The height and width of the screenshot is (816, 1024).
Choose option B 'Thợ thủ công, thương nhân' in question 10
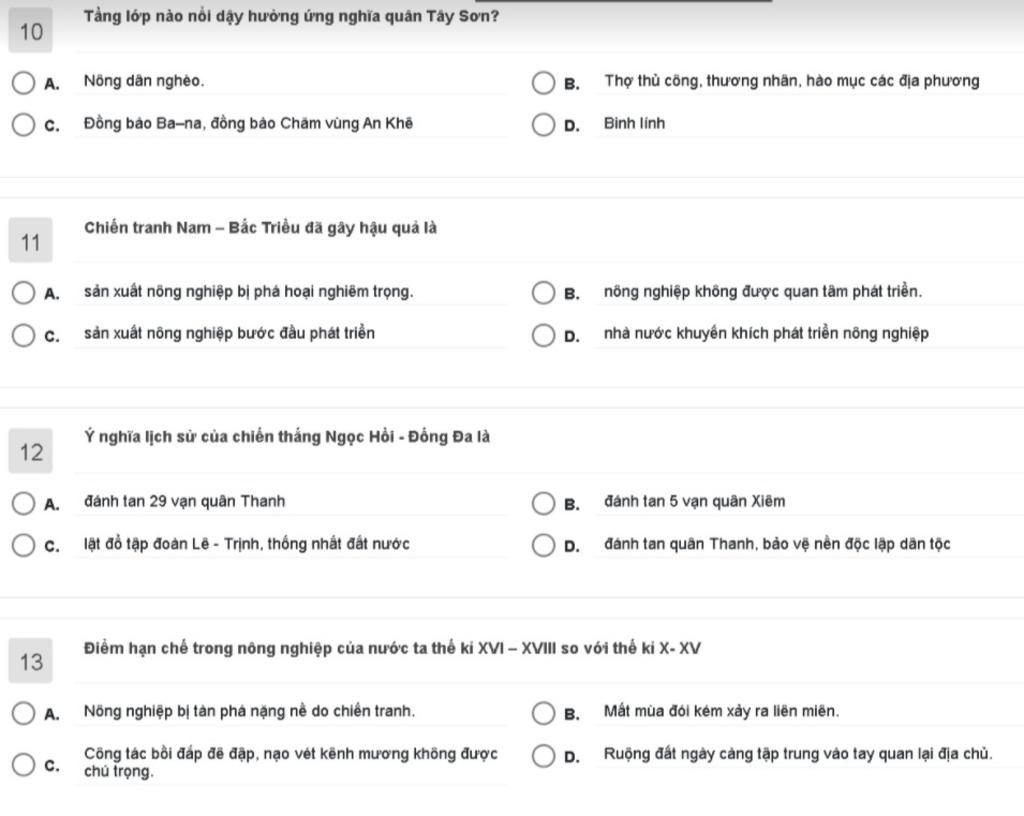[543, 83]
